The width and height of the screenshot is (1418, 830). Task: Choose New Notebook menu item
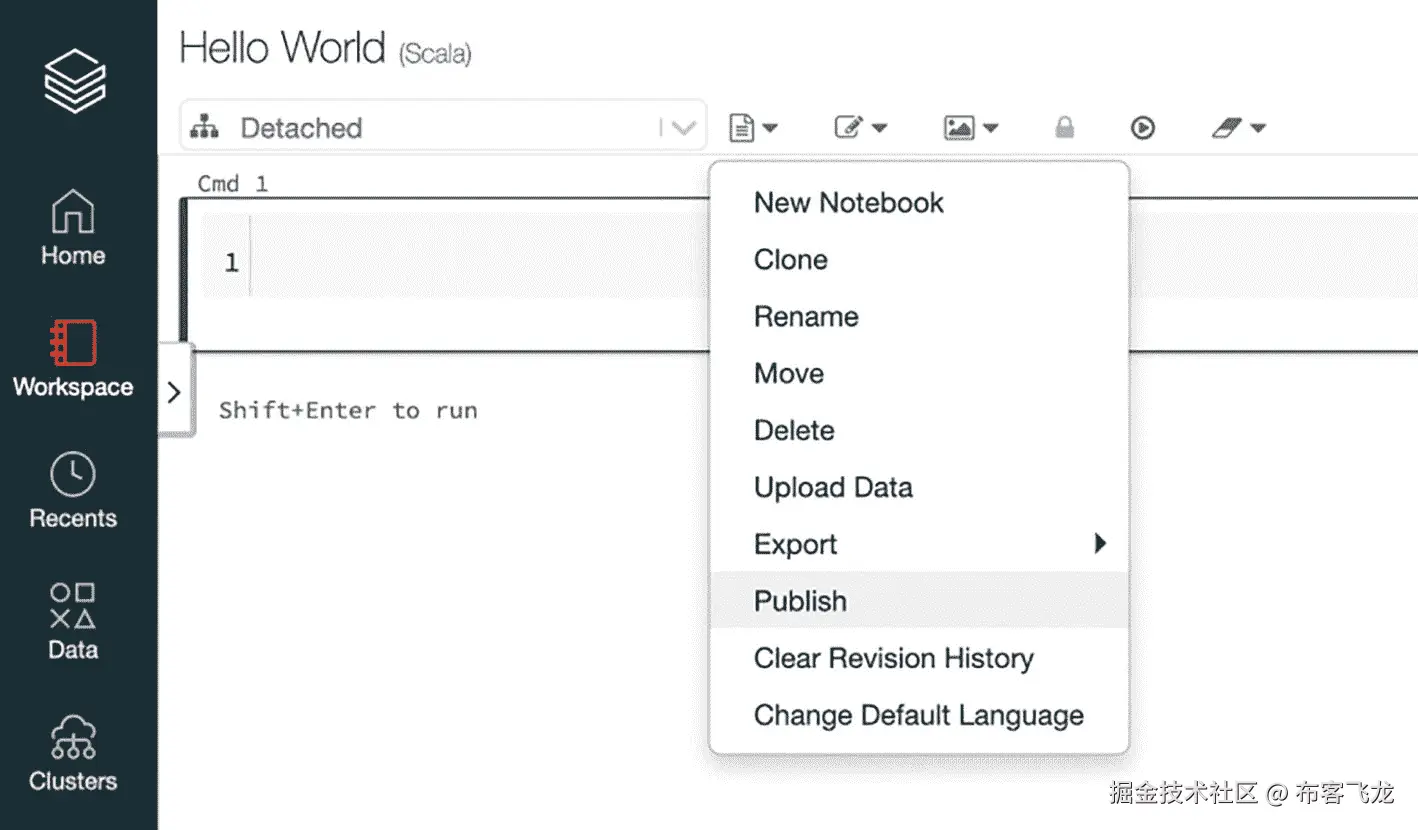(849, 203)
